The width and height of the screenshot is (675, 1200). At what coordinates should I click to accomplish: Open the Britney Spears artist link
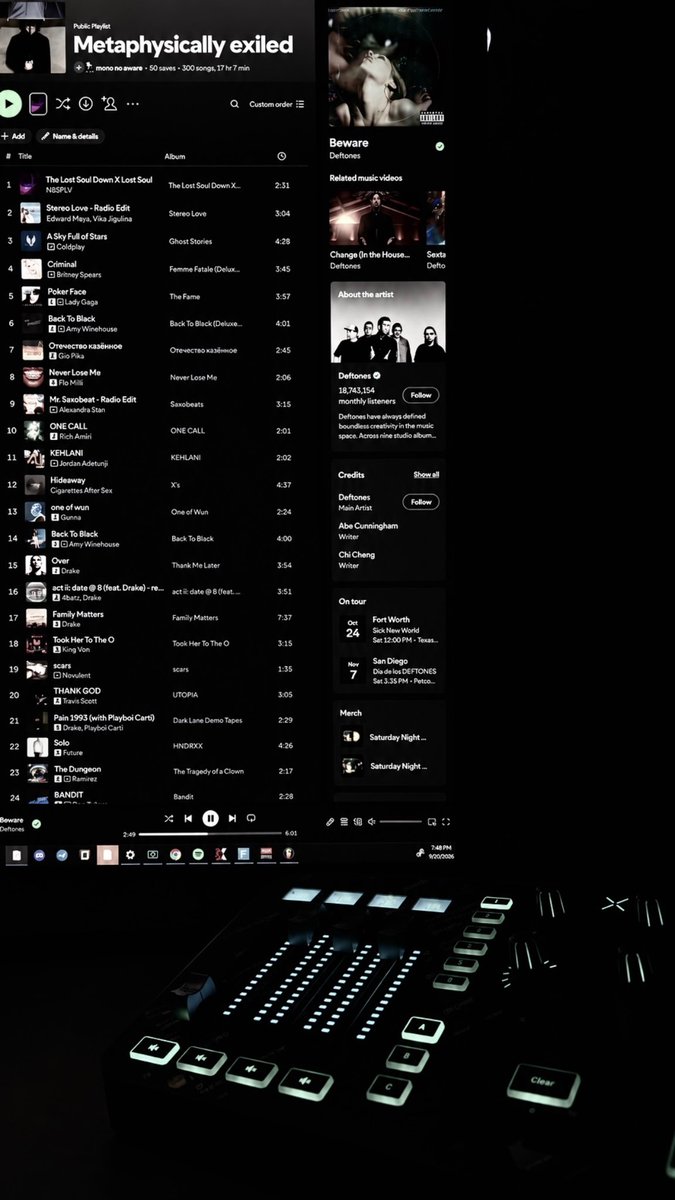pos(79,274)
